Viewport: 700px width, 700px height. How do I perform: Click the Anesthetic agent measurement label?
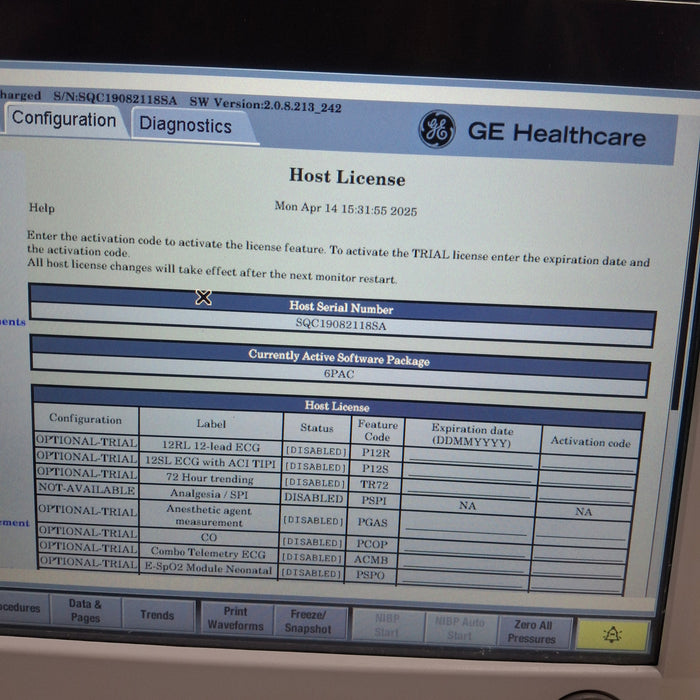pos(209,516)
